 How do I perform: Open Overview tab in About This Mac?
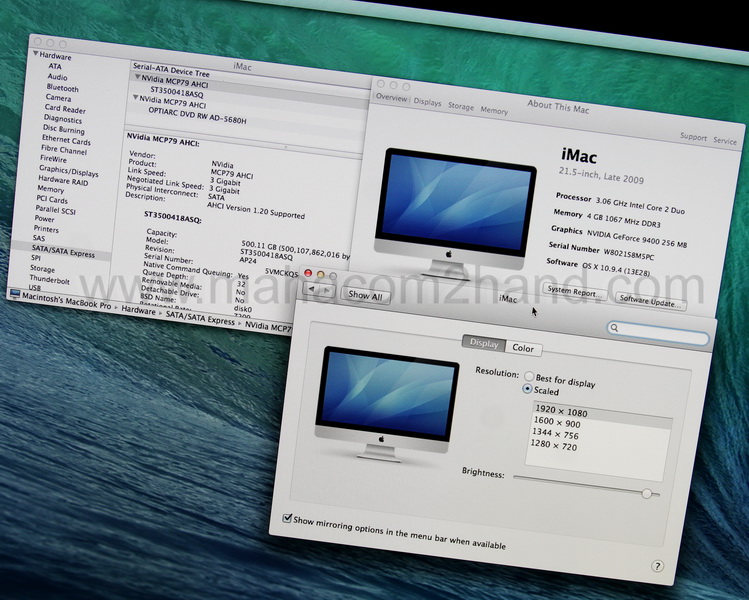(x=391, y=97)
